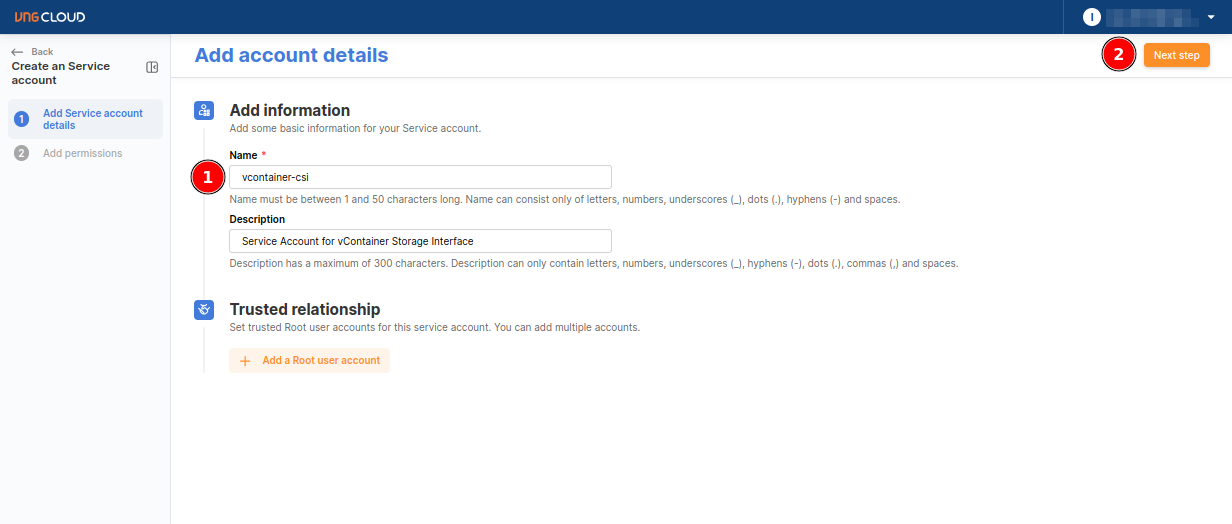Screen dimensions: 1232x524
Task: Click the Trusted relationship section icon
Action: [203, 310]
